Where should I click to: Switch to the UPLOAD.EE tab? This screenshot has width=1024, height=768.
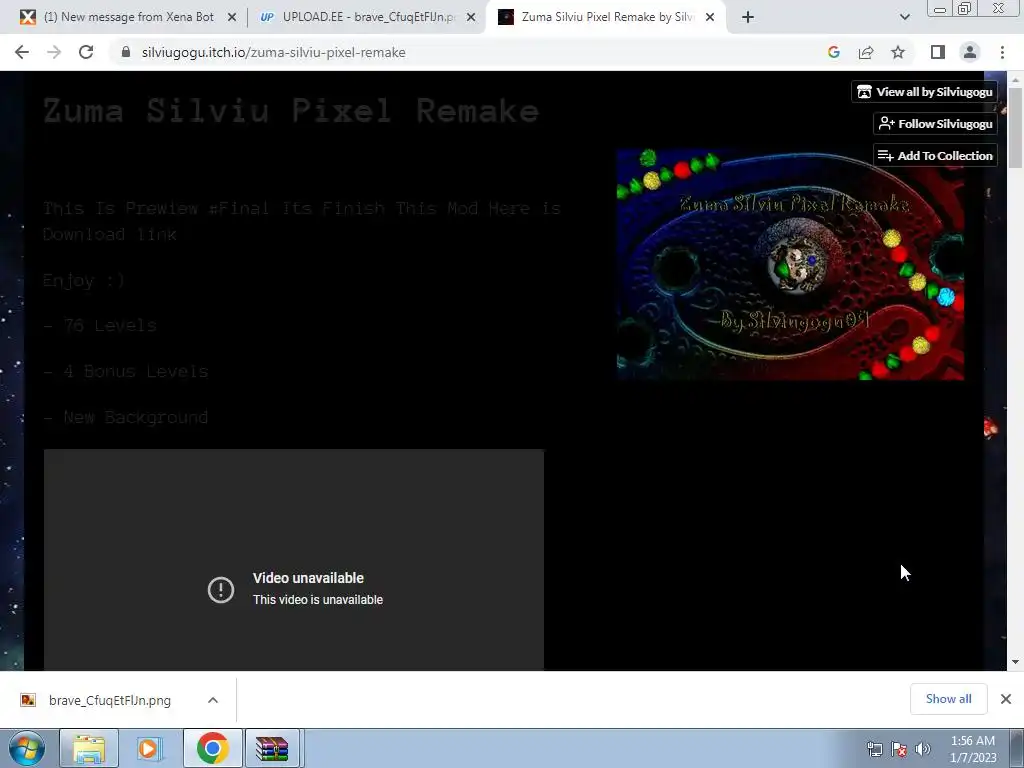tap(369, 18)
